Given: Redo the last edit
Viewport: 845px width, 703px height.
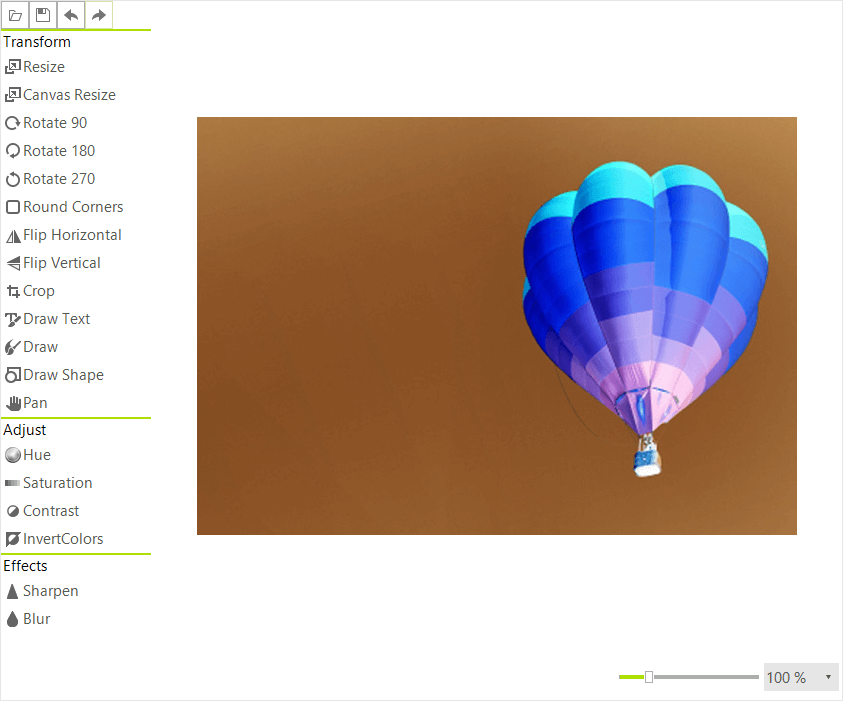Looking at the screenshot, I should click(98, 15).
